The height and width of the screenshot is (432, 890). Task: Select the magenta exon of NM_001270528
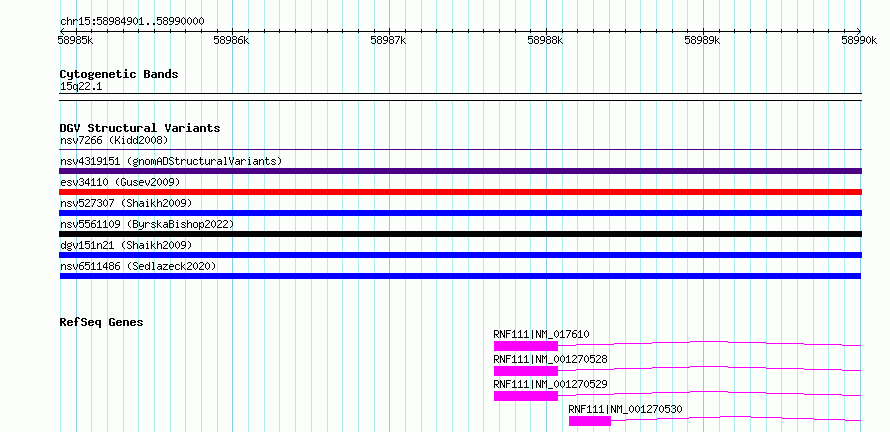tap(526, 371)
